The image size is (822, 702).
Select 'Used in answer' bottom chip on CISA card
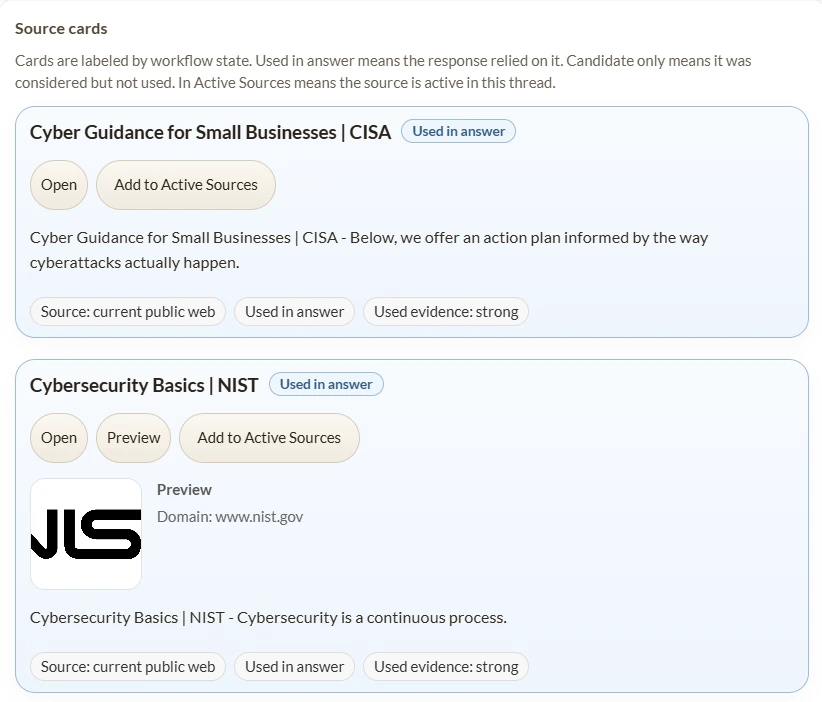pos(295,312)
